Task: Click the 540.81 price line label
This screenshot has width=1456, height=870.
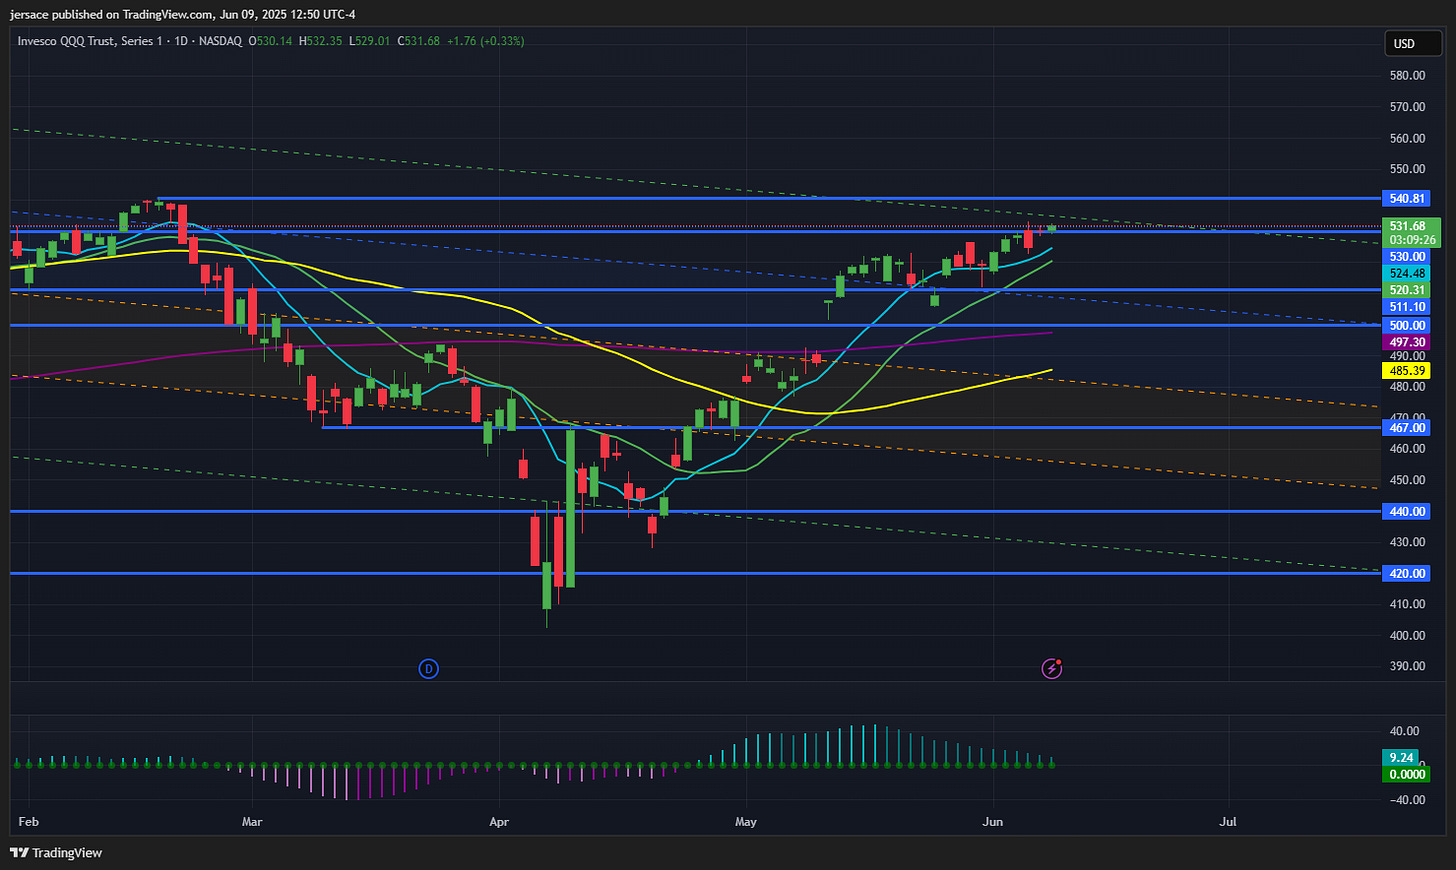Action: 1406,199
